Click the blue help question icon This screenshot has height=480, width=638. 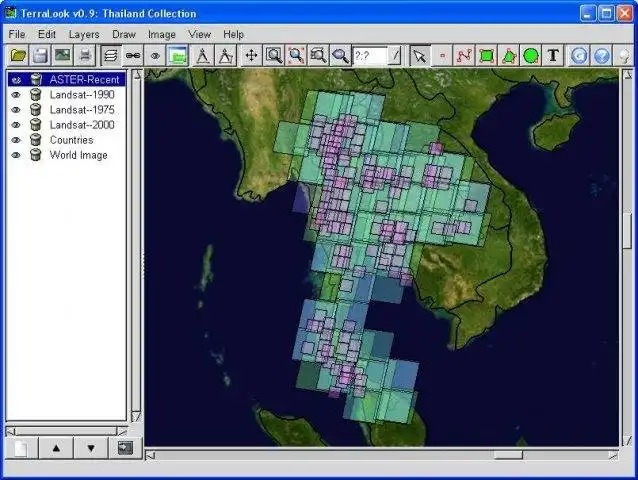point(601,55)
